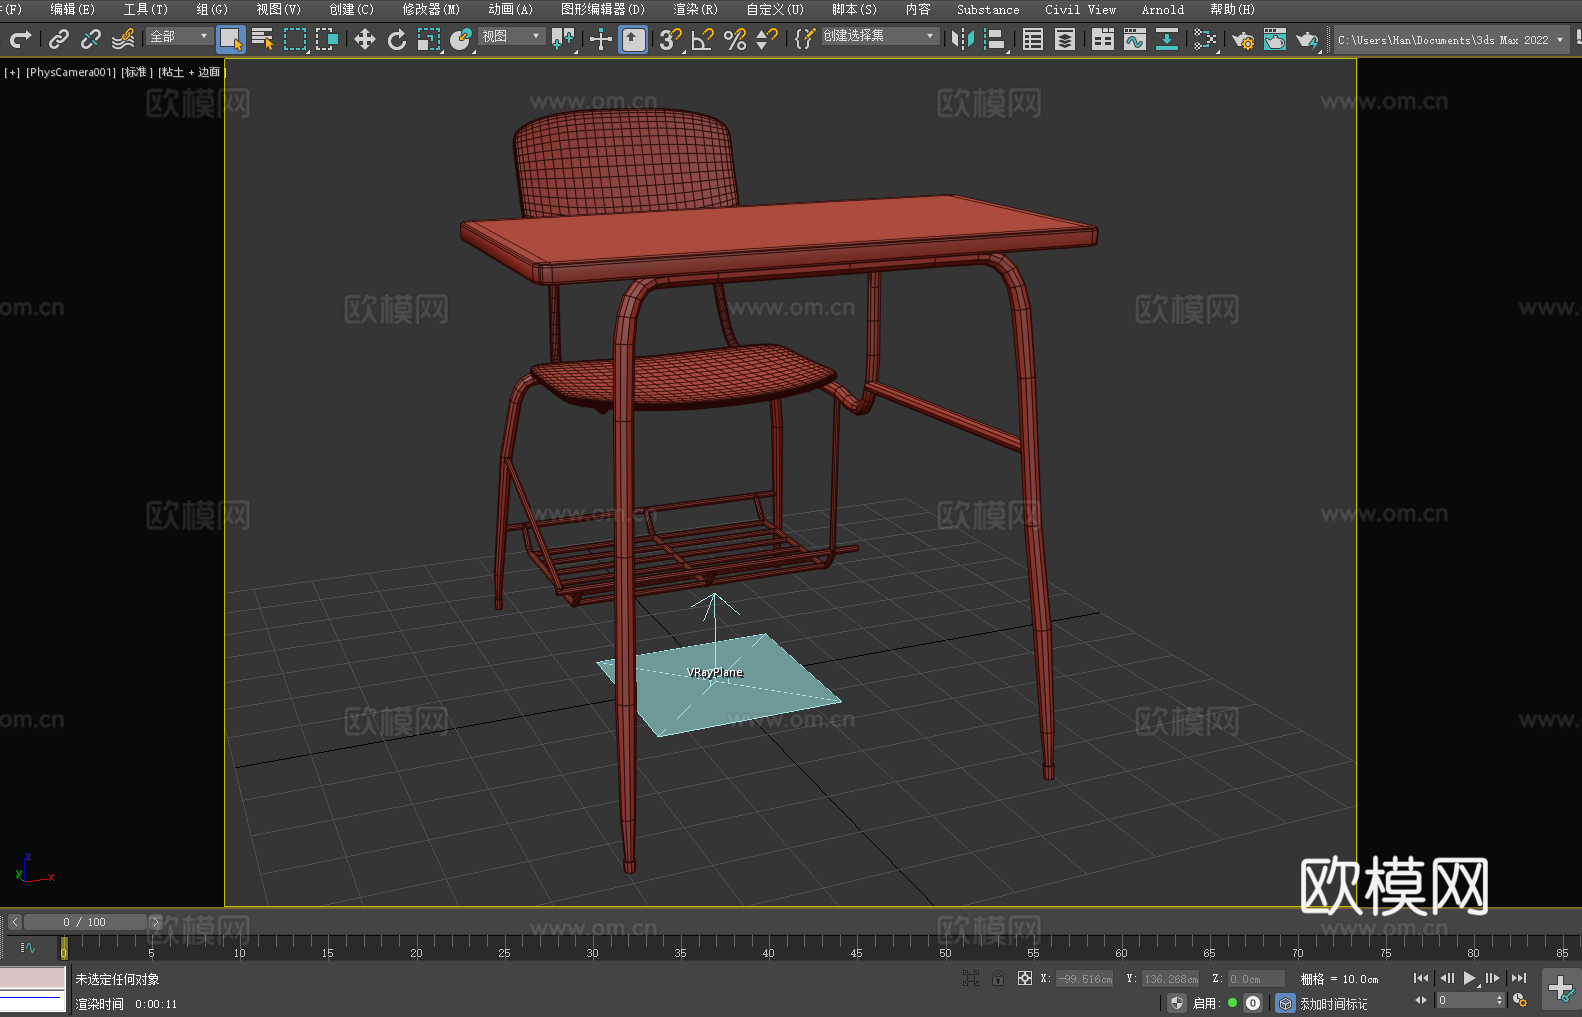This screenshot has height=1017, width=1582.
Task: Step to next frame button
Action: coord(1493,978)
